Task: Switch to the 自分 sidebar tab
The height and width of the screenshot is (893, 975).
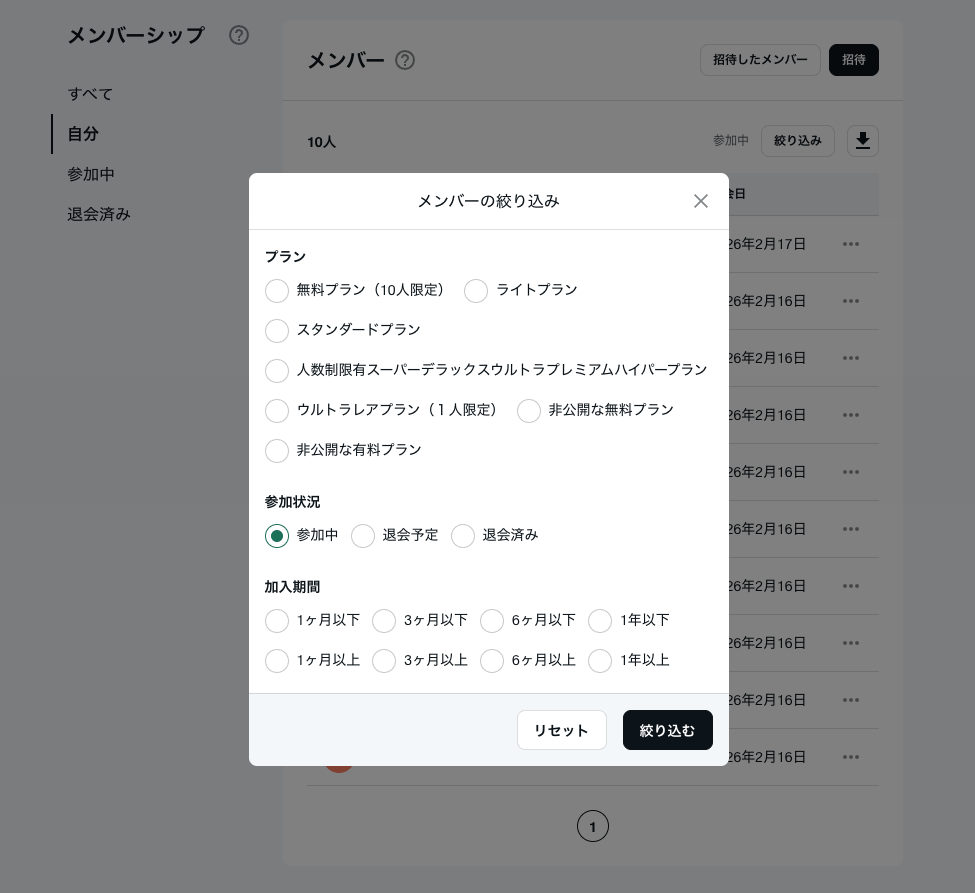Action: [83, 134]
